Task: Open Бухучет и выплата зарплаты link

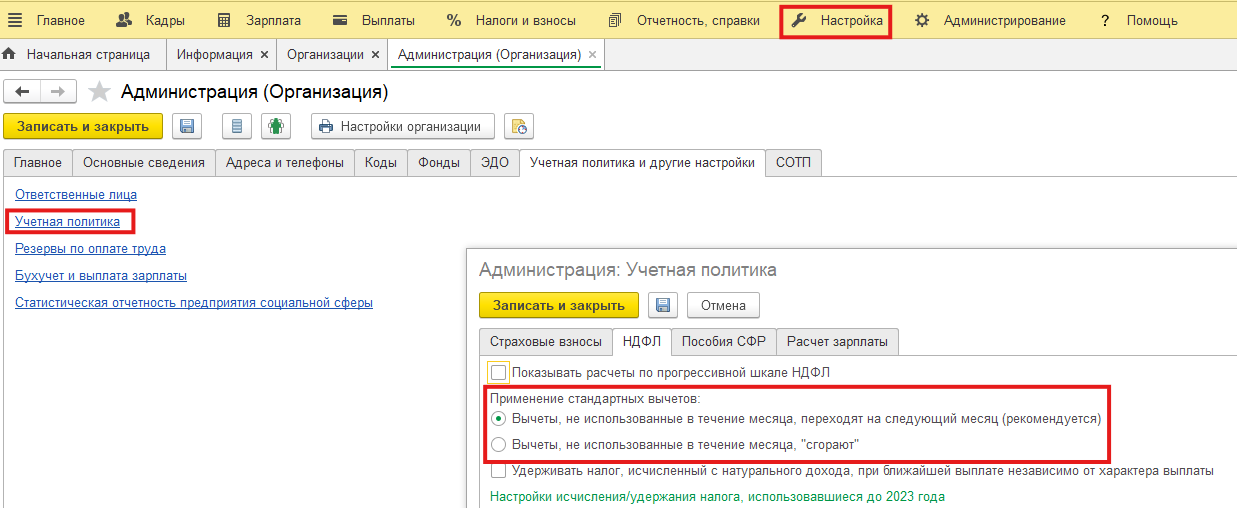Action: (x=101, y=275)
